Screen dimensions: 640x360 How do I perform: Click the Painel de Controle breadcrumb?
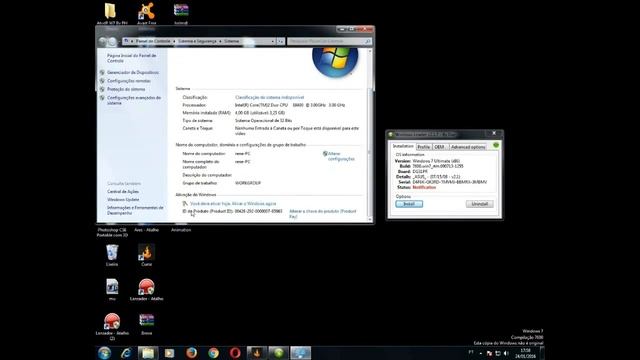pos(153,41)
